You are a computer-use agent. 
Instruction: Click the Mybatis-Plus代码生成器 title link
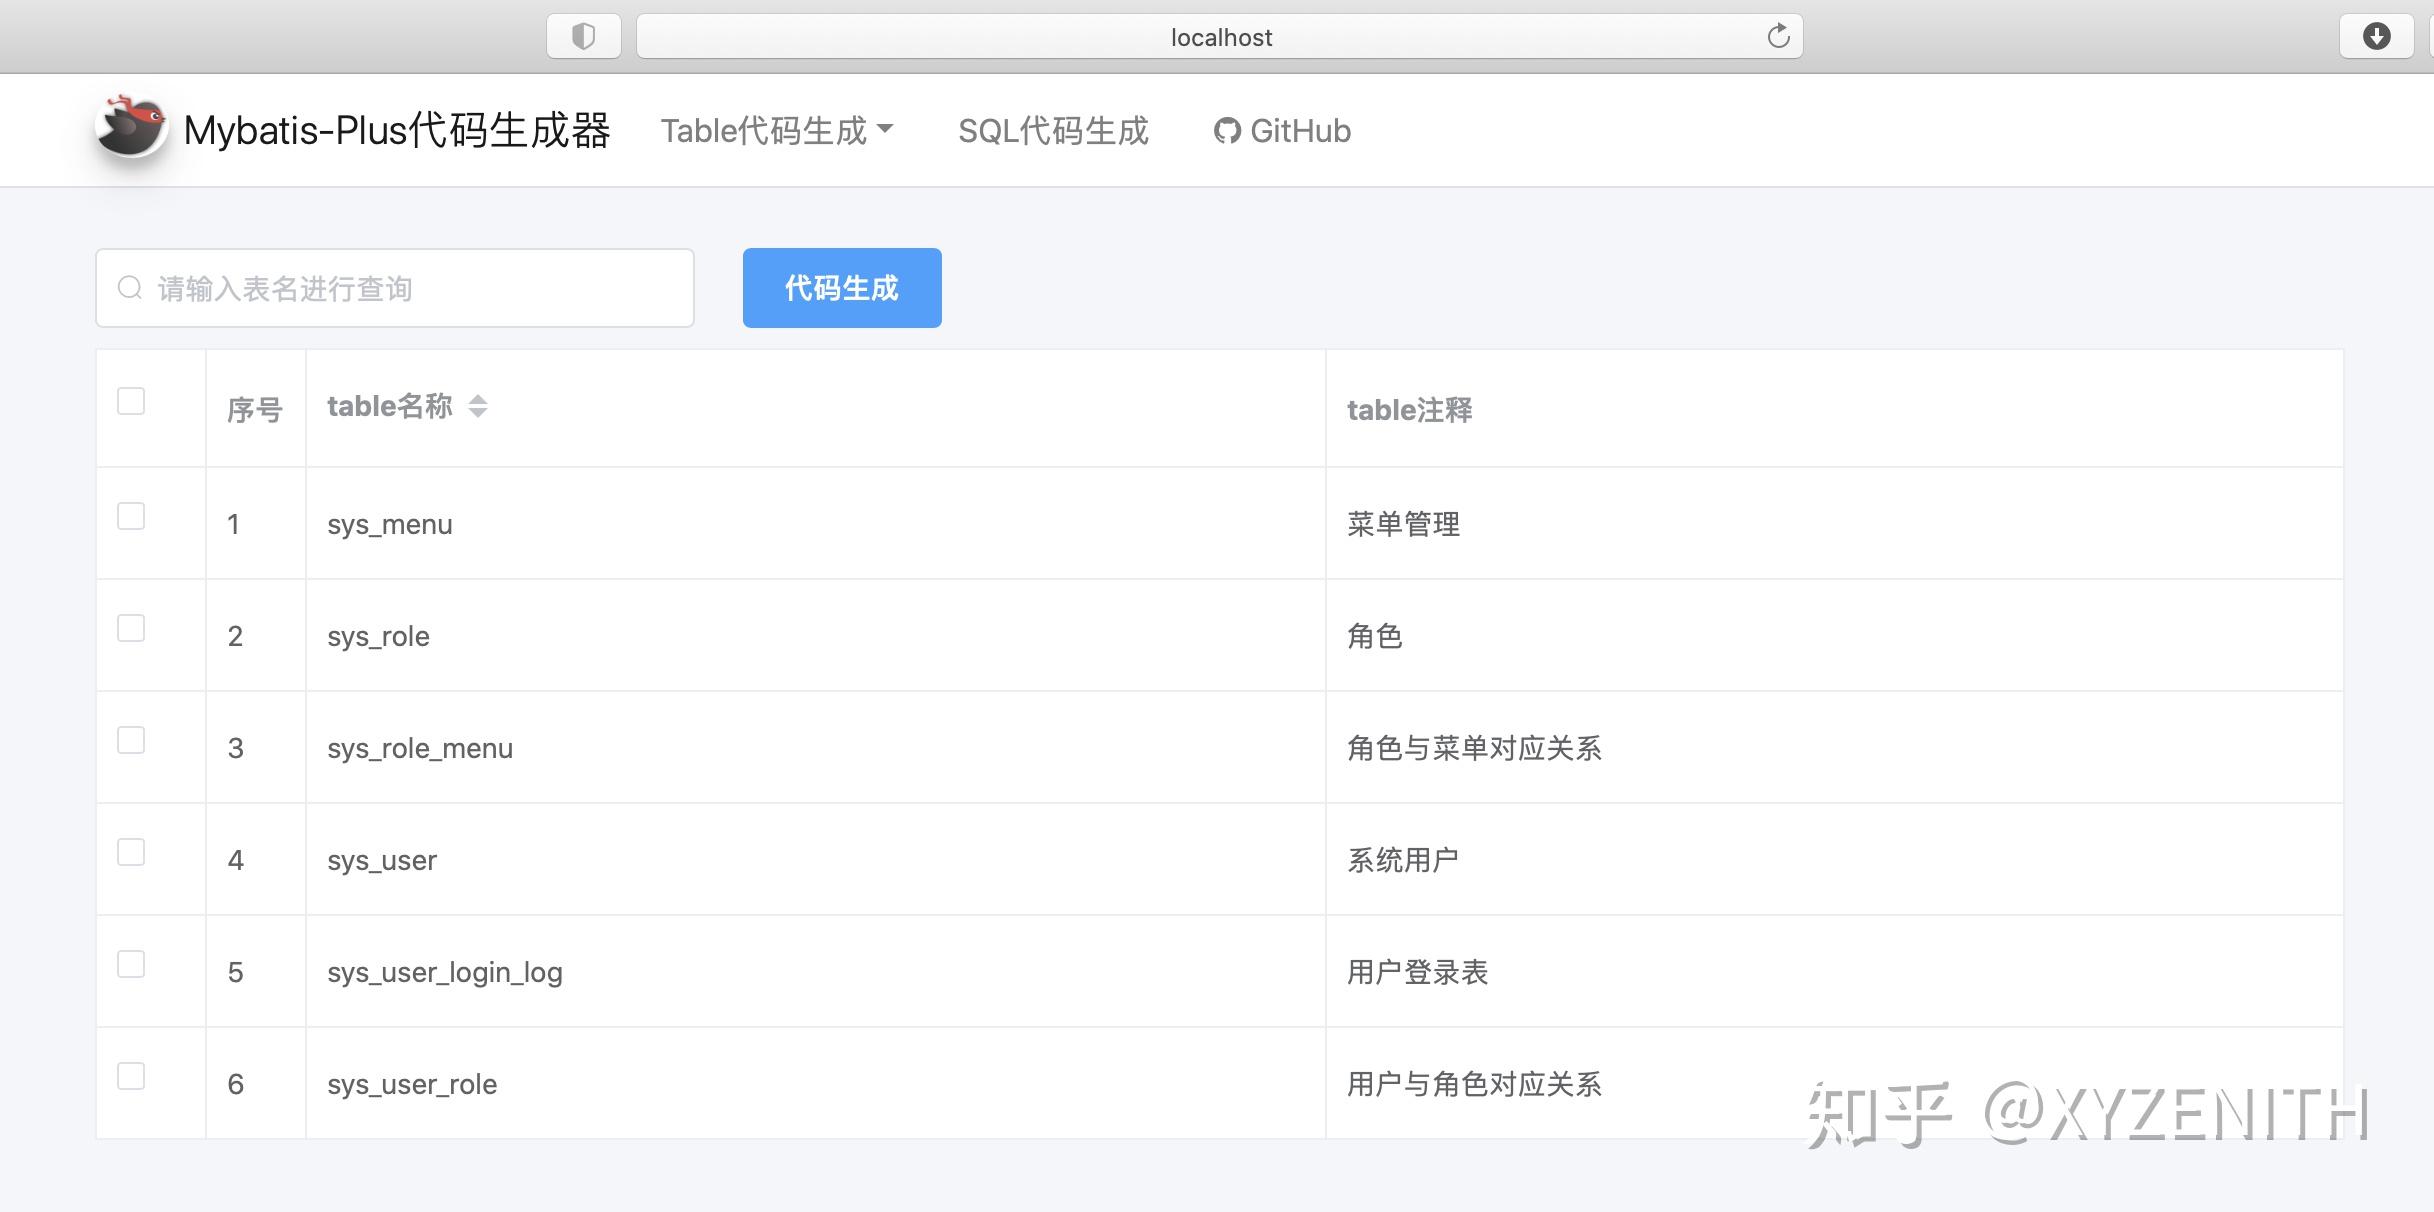(397, 131)
